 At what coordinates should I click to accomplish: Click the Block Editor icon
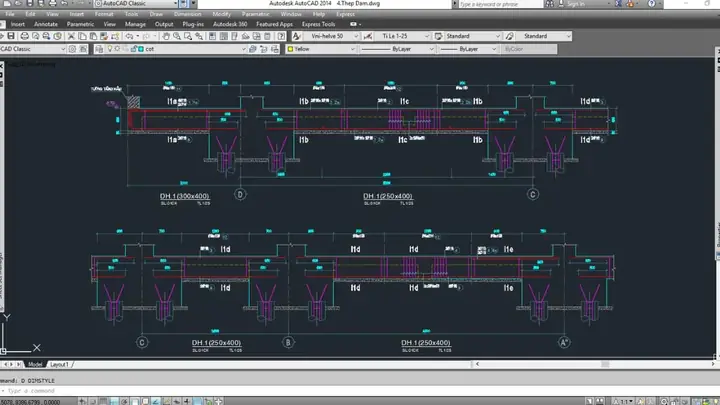tap(115, 36)
